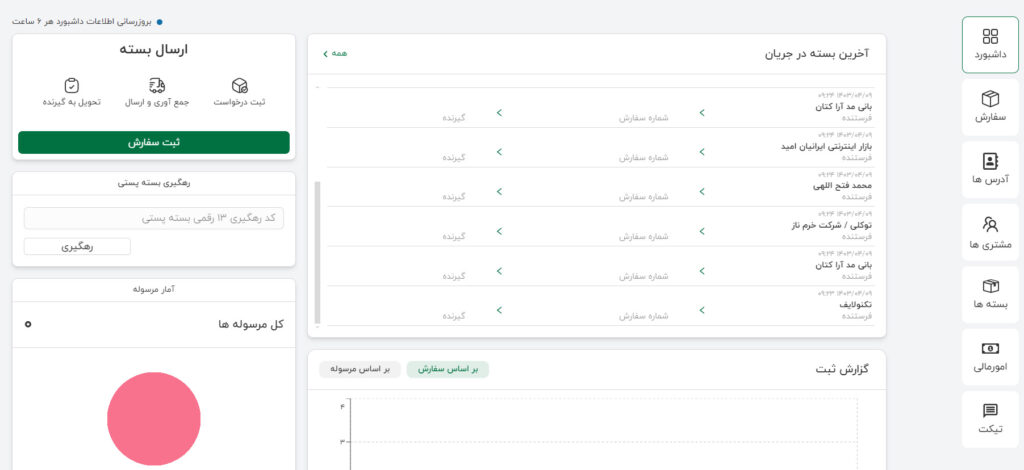This screenshot has width=1024, height=470.
Task: Expand chevron beside گیرنده in بازار اینترنتی ایرانیان امید row
Action: pyautogui.click(x=499, y=152)
